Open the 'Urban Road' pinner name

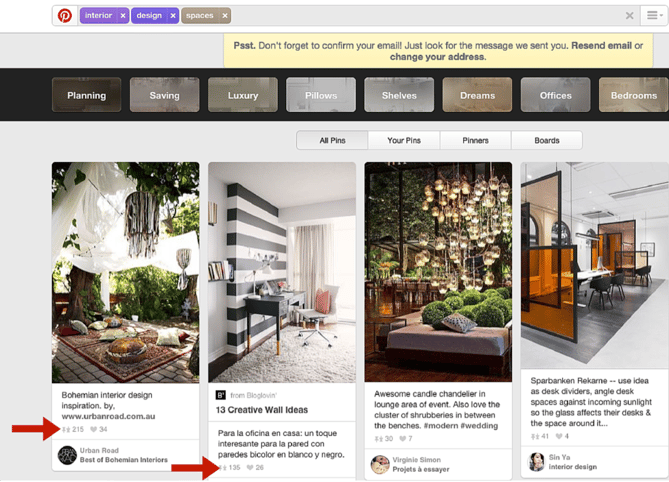pyautogui.click(x=99, y=450)
